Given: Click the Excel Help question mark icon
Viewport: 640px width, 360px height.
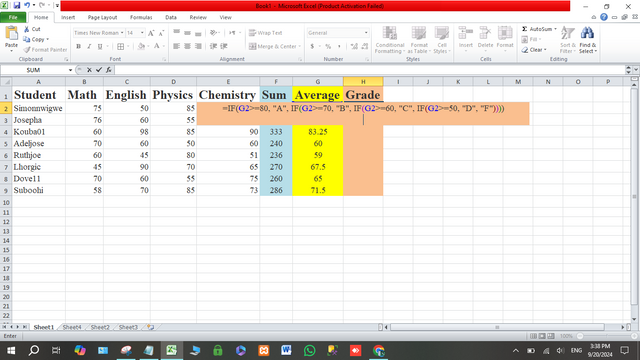Looking at the screenshot, I should pyautogui.click(x=604, y=17).
